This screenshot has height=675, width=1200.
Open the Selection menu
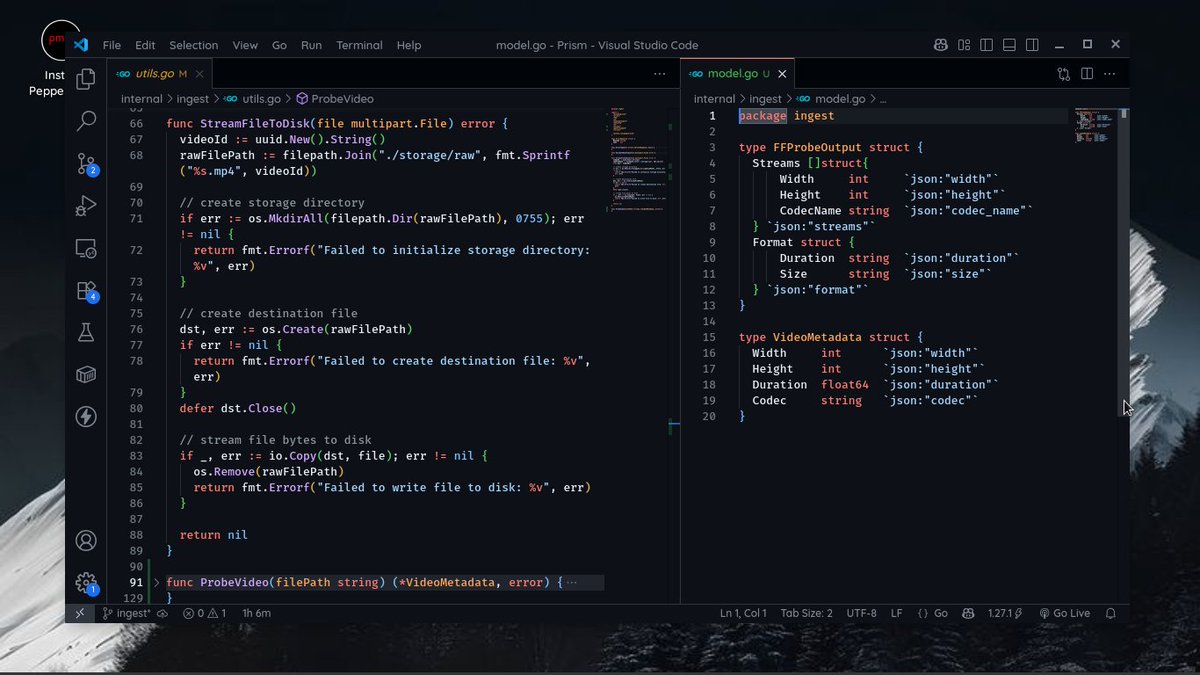point(193,45)
